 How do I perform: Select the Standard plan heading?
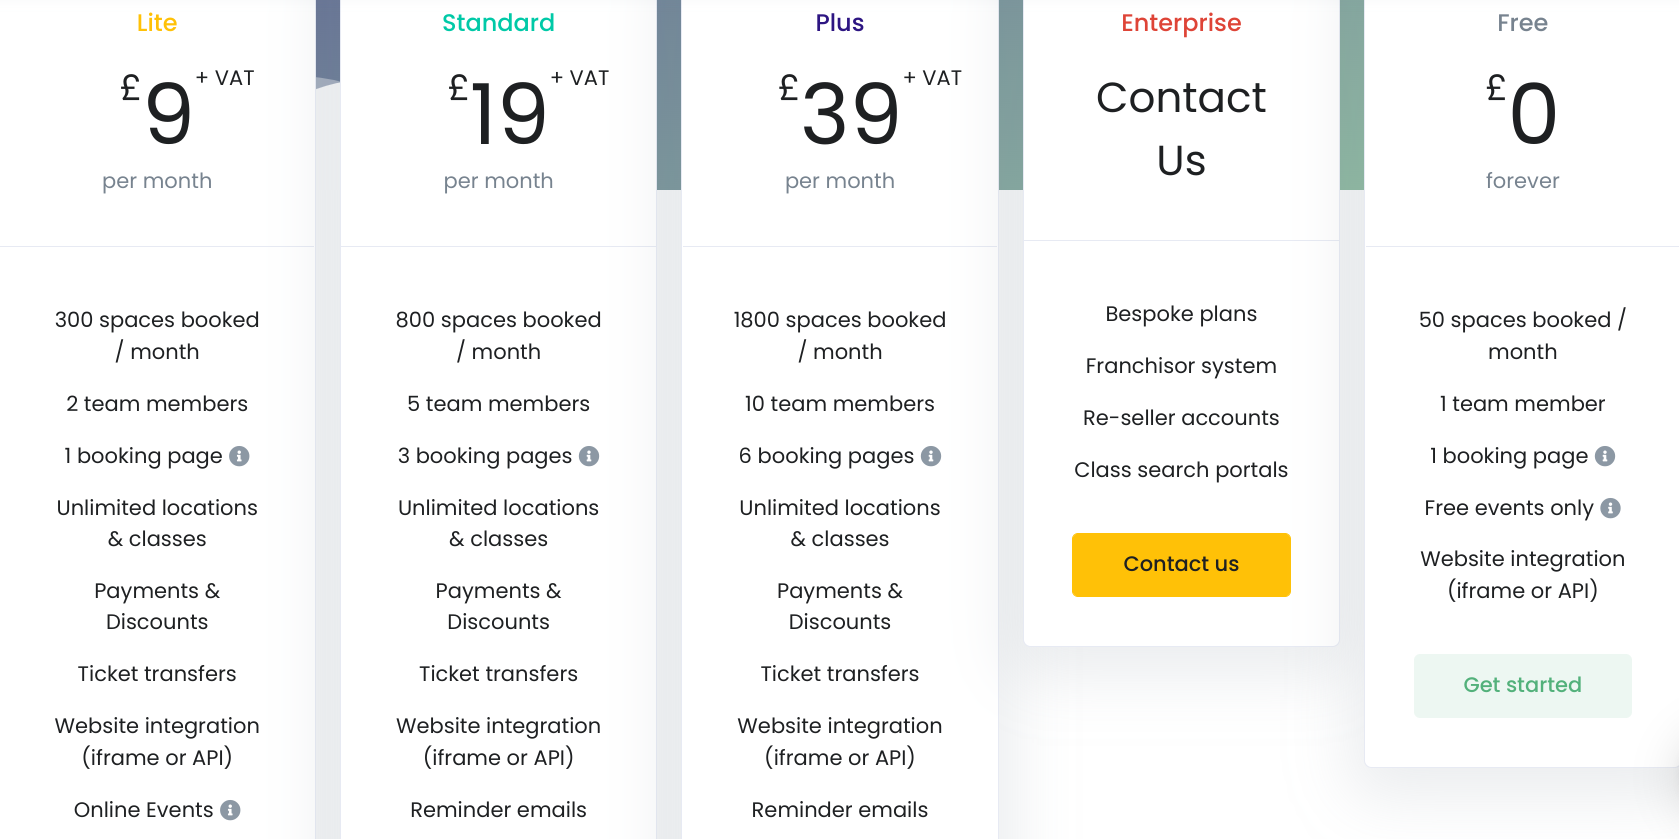498,23
